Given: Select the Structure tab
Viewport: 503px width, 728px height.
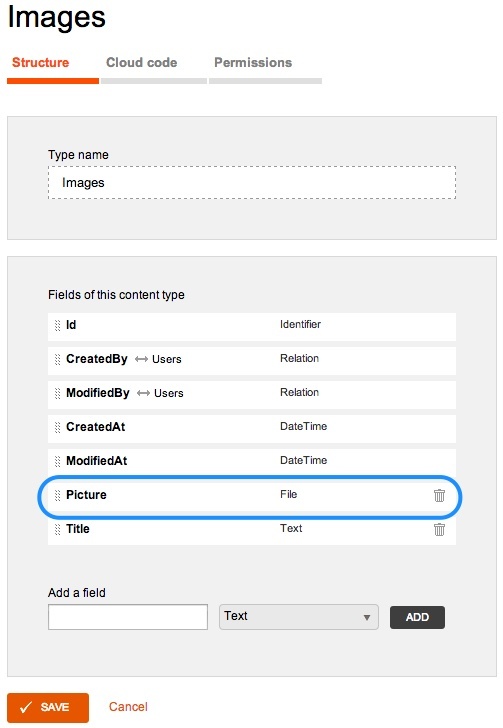Looking at the screenshot, I should [x=40, y=63].
